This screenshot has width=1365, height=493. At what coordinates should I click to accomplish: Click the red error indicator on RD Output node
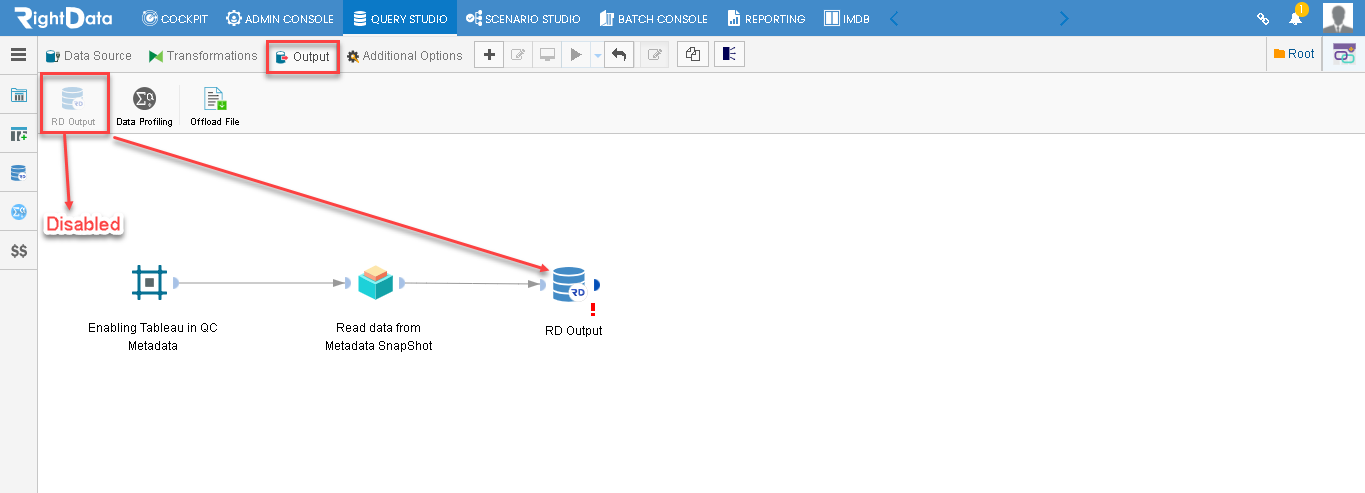click(x=593, y=309)
